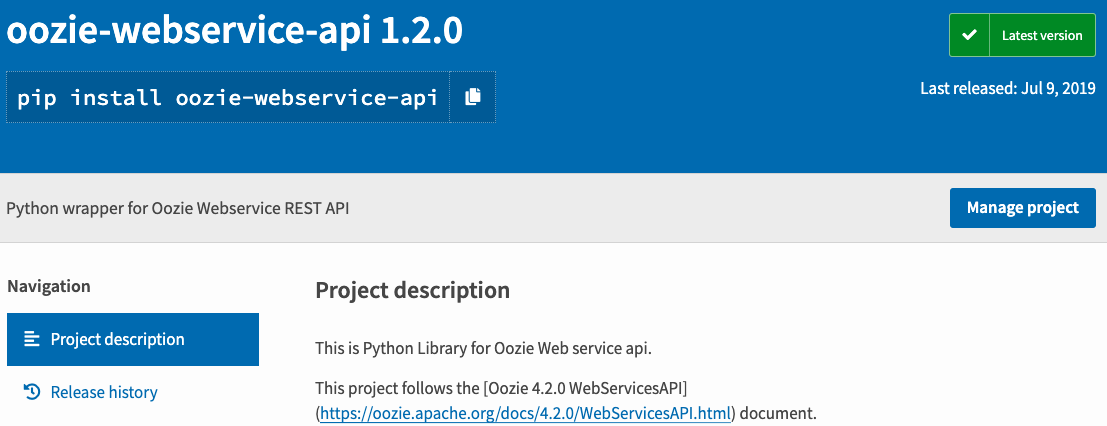Open Manage project

click(x=1022, y=208)
